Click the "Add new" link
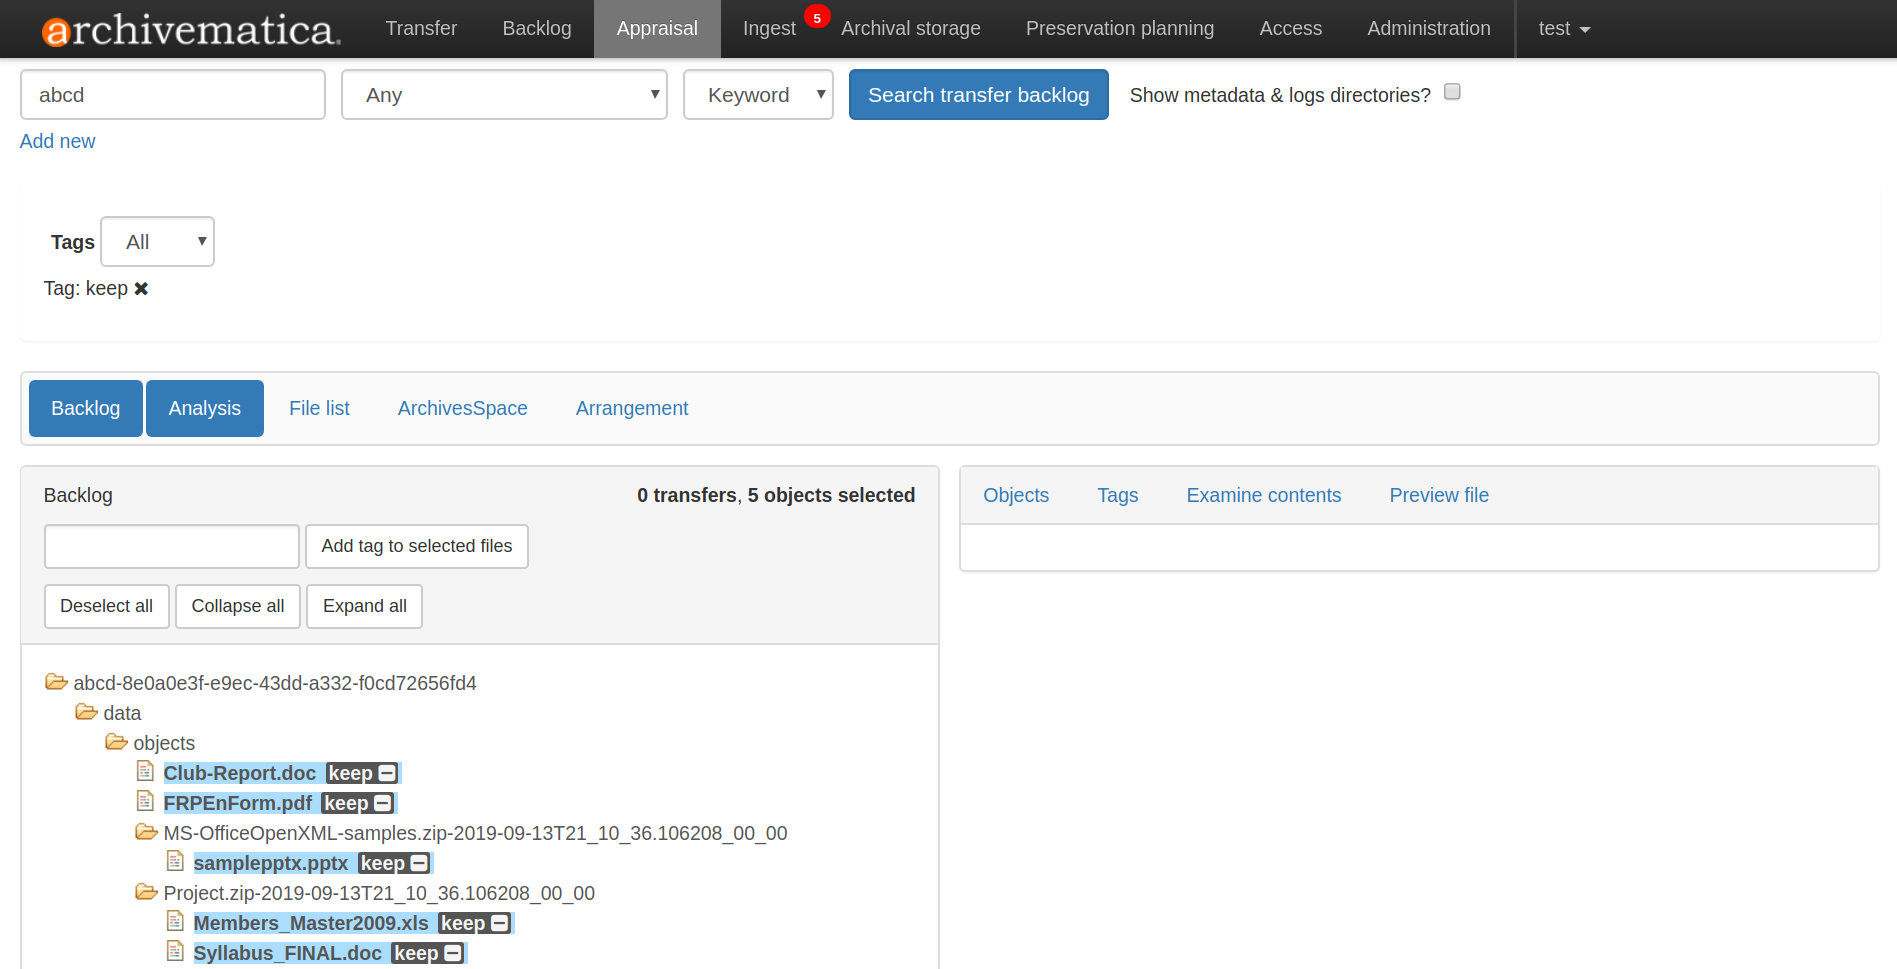 [57, 141]
